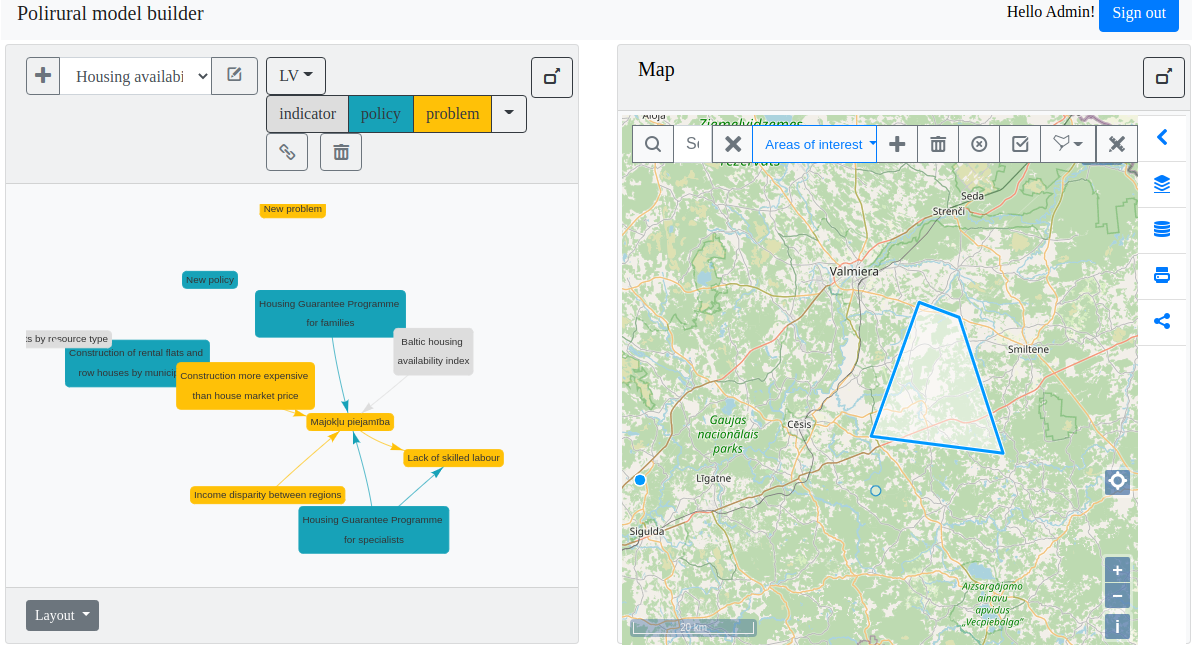Click the map toolbar trash icon

click(938, 144)
